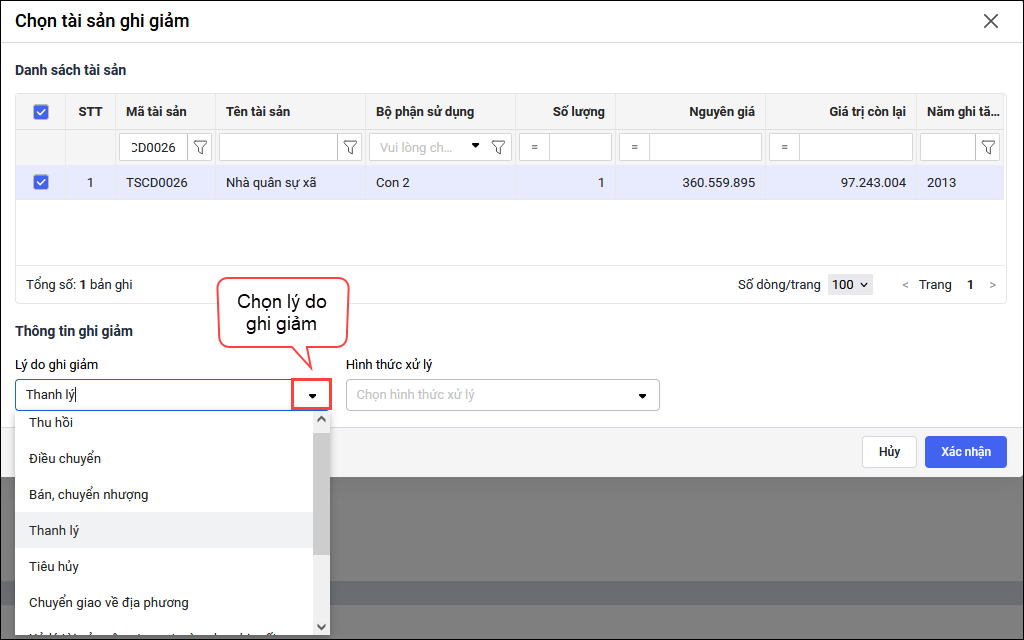Click equals operator in Giá trị còn lại filter
Viewport: 1024px width, 640px height.
(x=784, y=148)
